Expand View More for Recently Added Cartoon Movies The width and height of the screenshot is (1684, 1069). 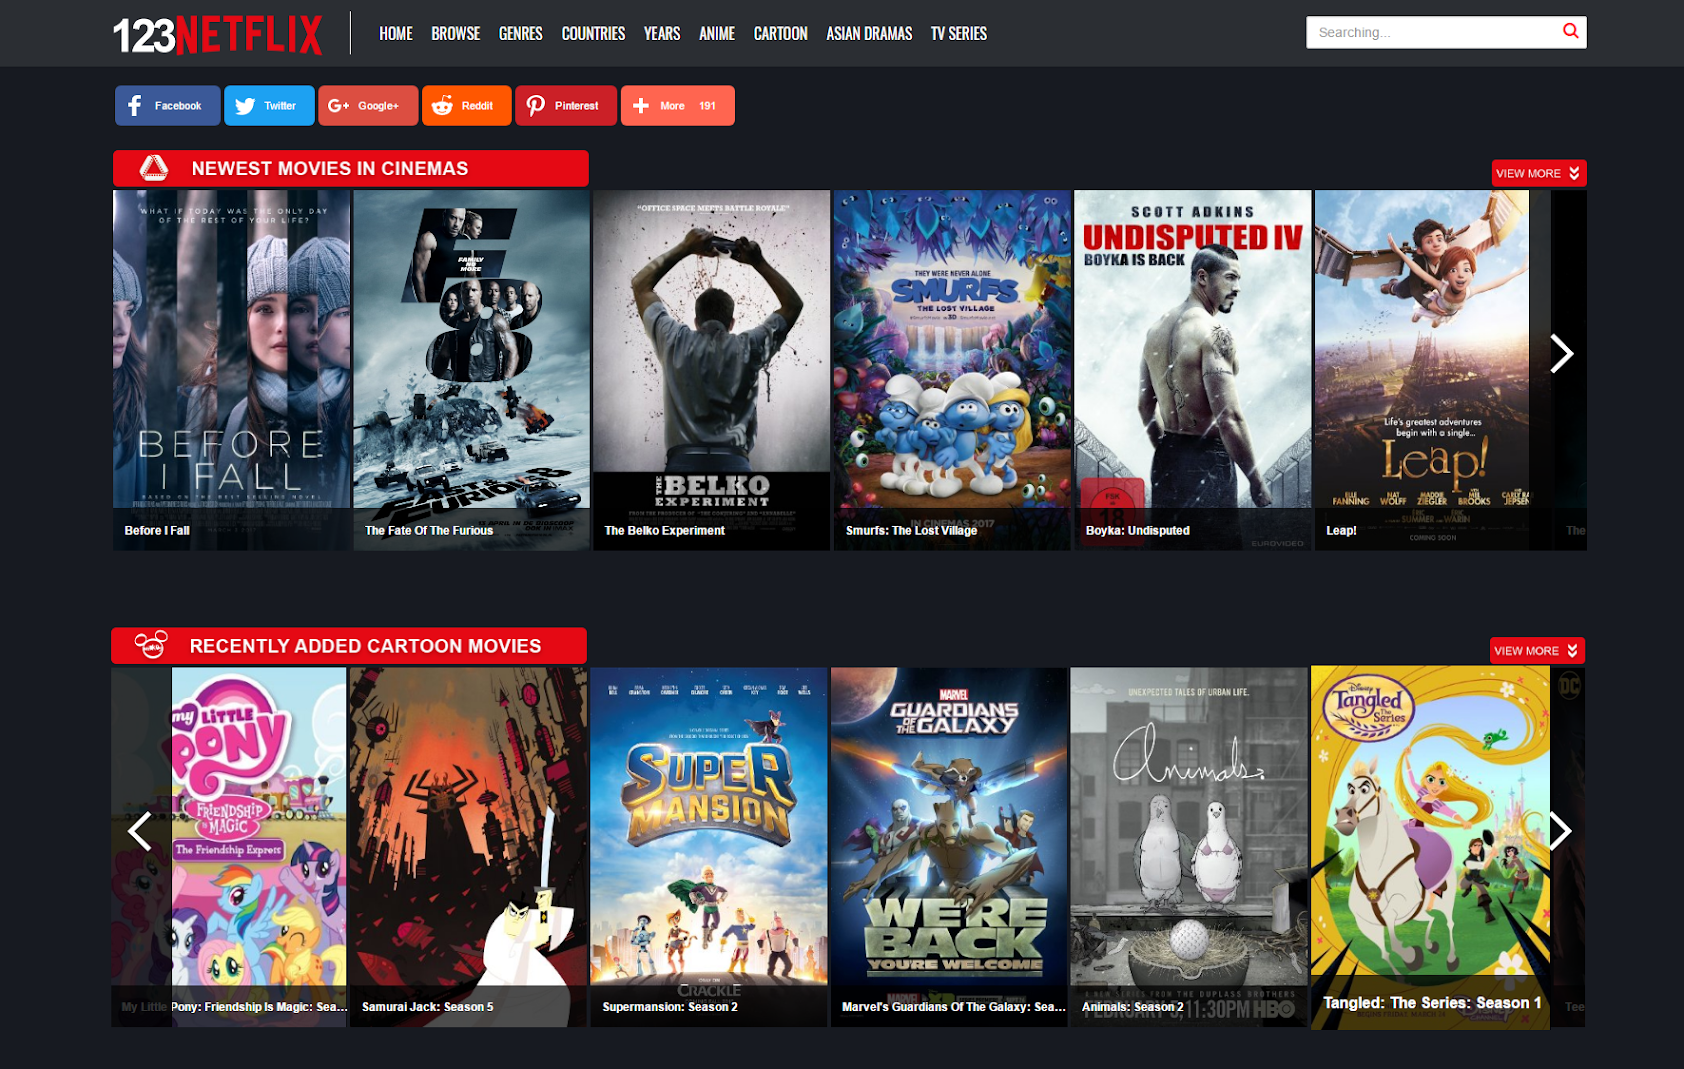[1536, 650]
